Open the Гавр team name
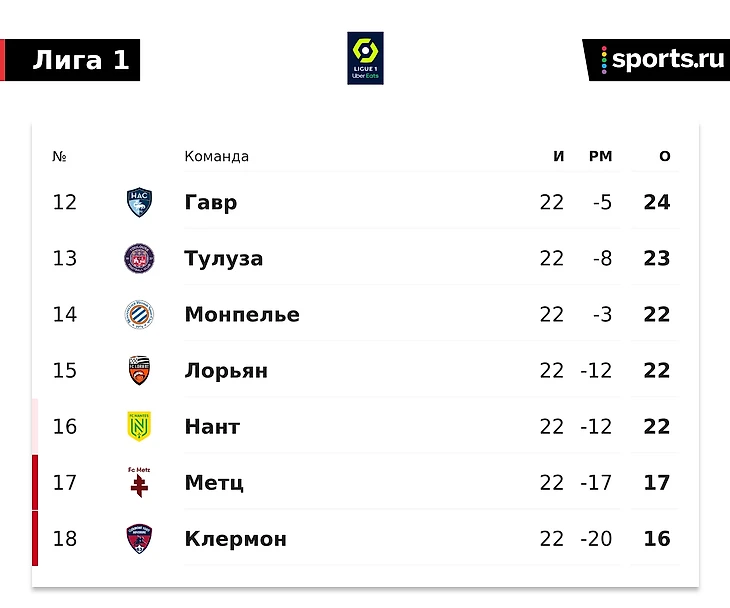Screen dimensions: 730x608 tap(211, 202)
